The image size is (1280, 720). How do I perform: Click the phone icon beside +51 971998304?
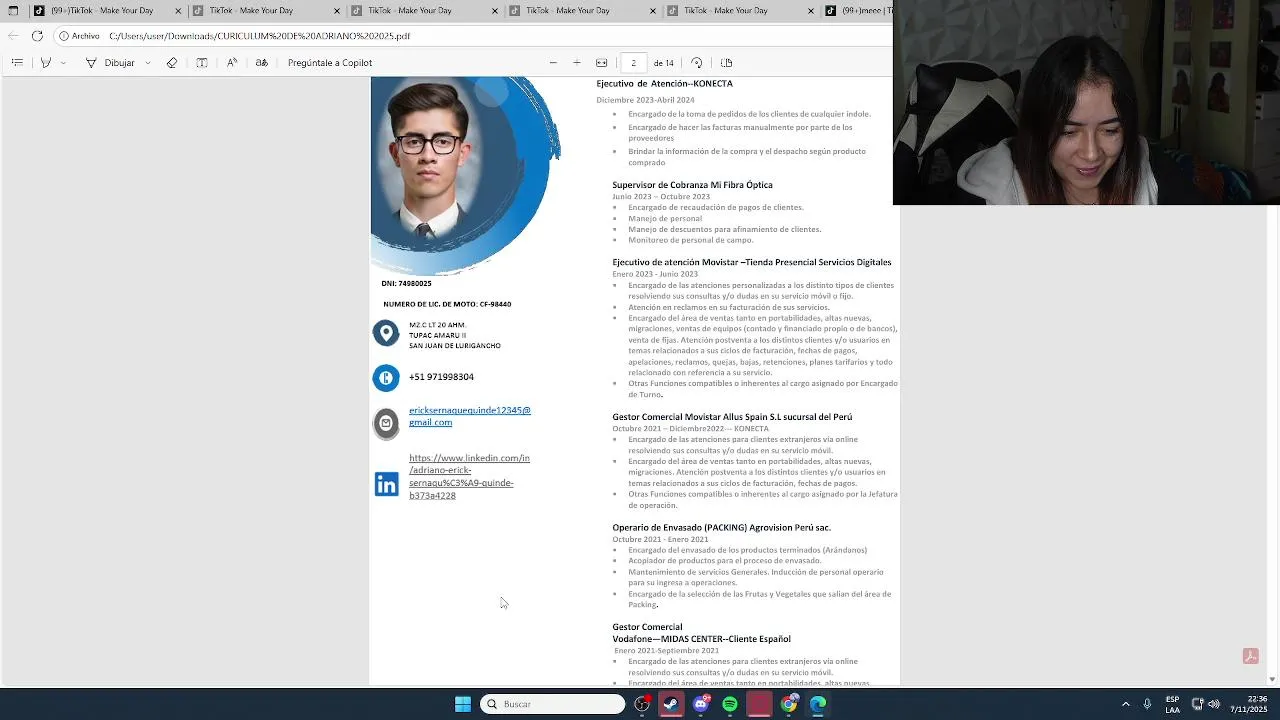[x=386, y=377]
